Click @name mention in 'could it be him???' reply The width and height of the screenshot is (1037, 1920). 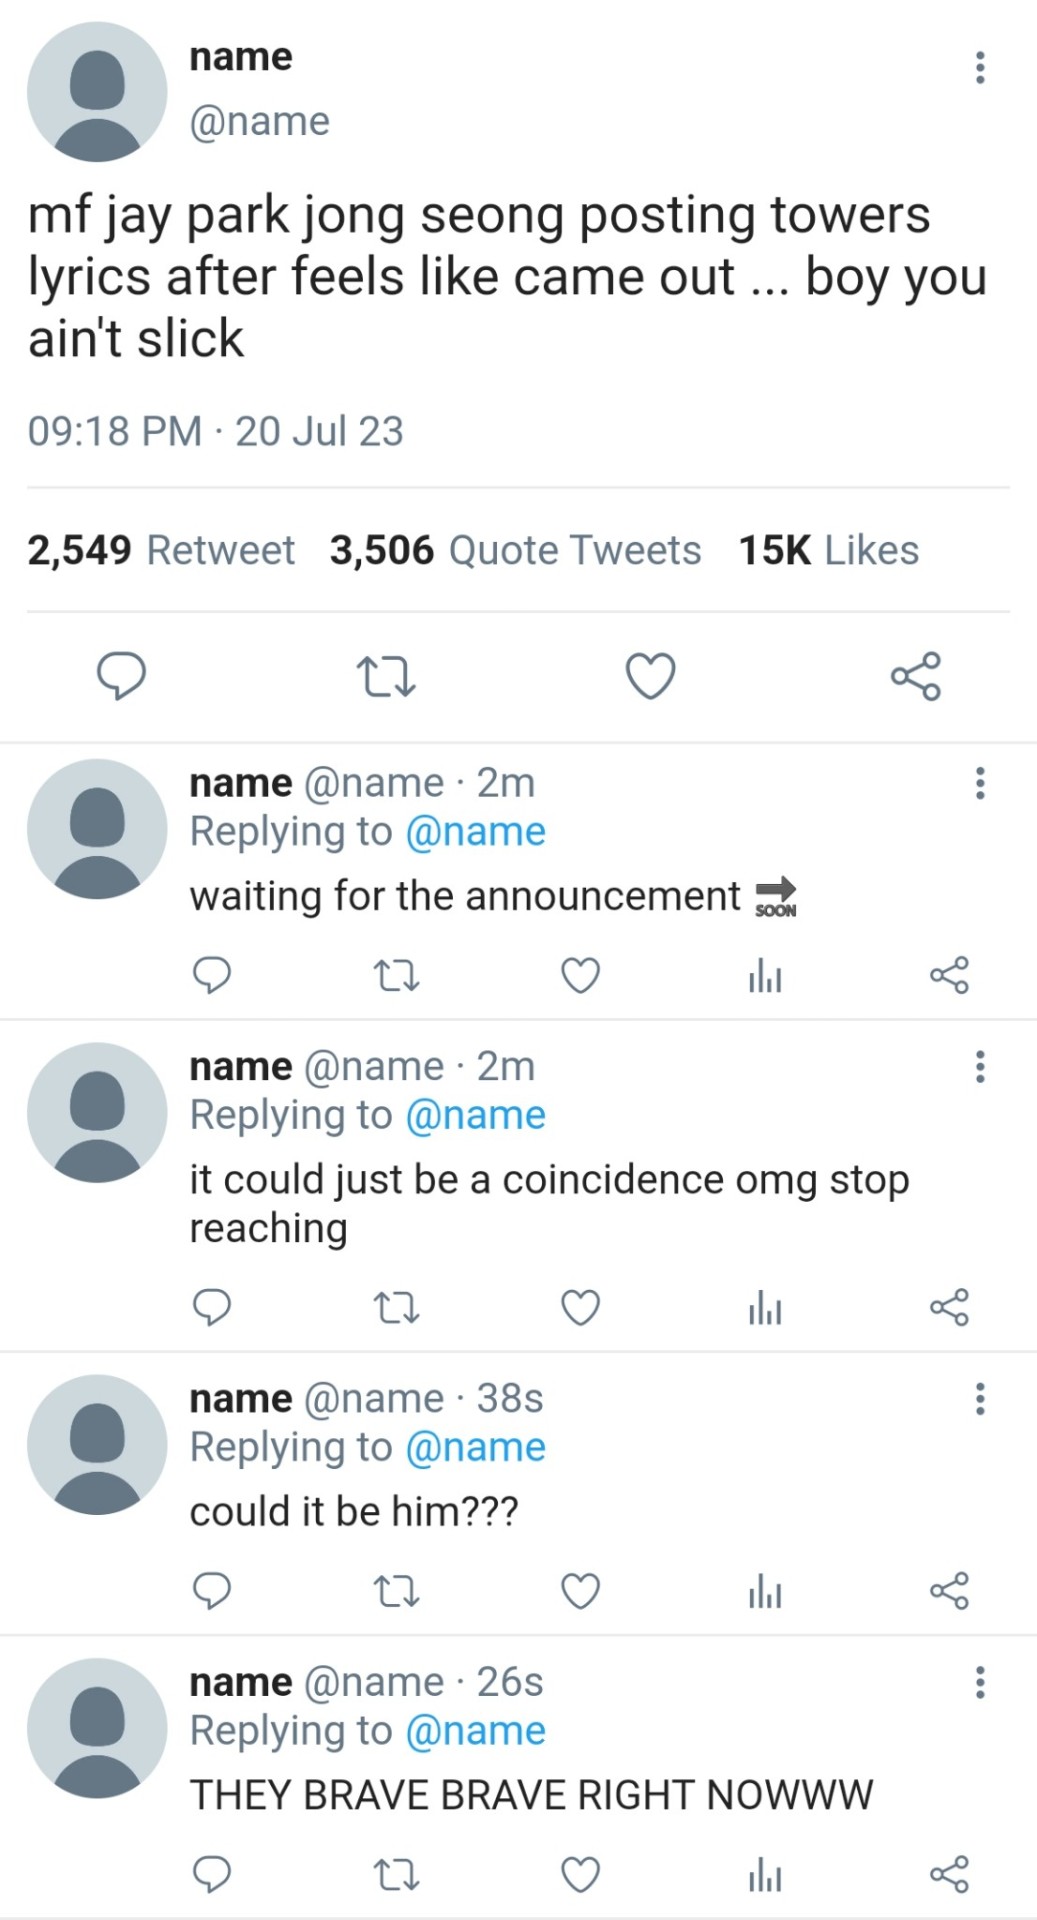(x=475, y=1447)
